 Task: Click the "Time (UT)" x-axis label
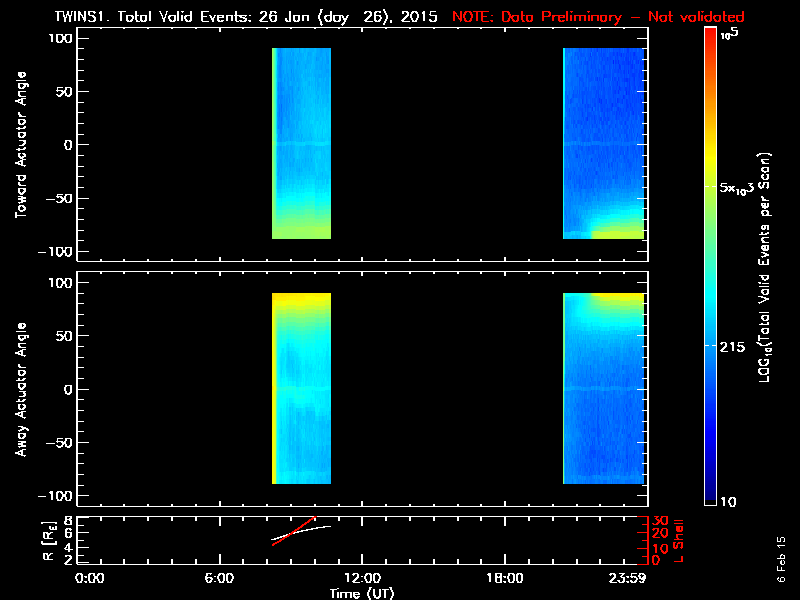tap(362, 594)
